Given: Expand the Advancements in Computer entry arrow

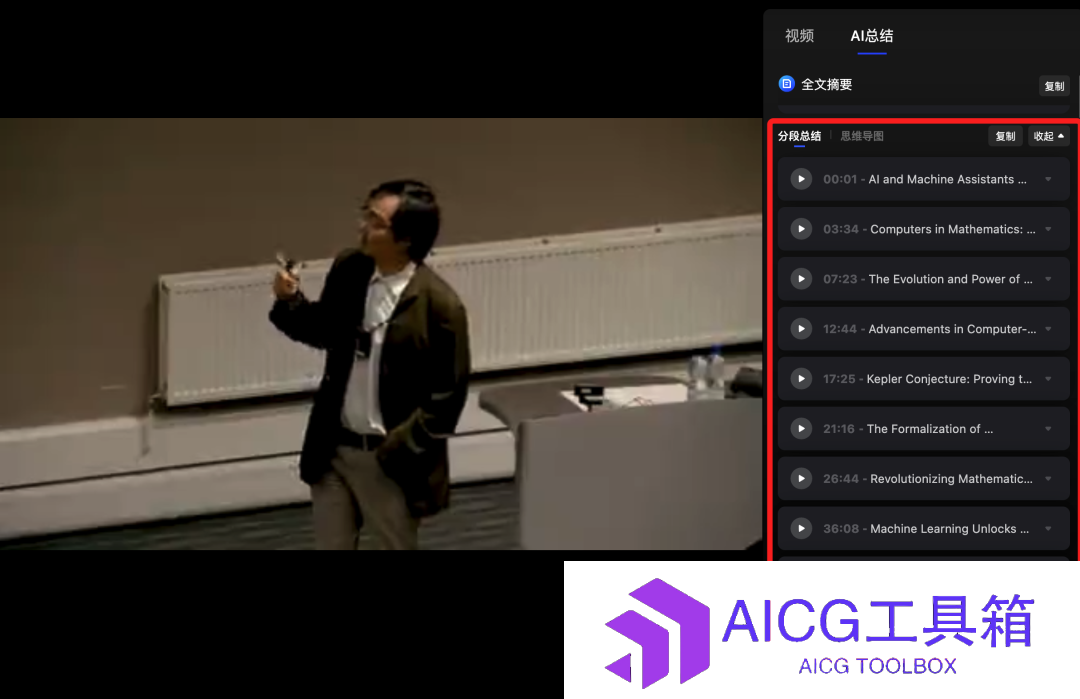Looking at the screenshot, I should (1048, 329).
